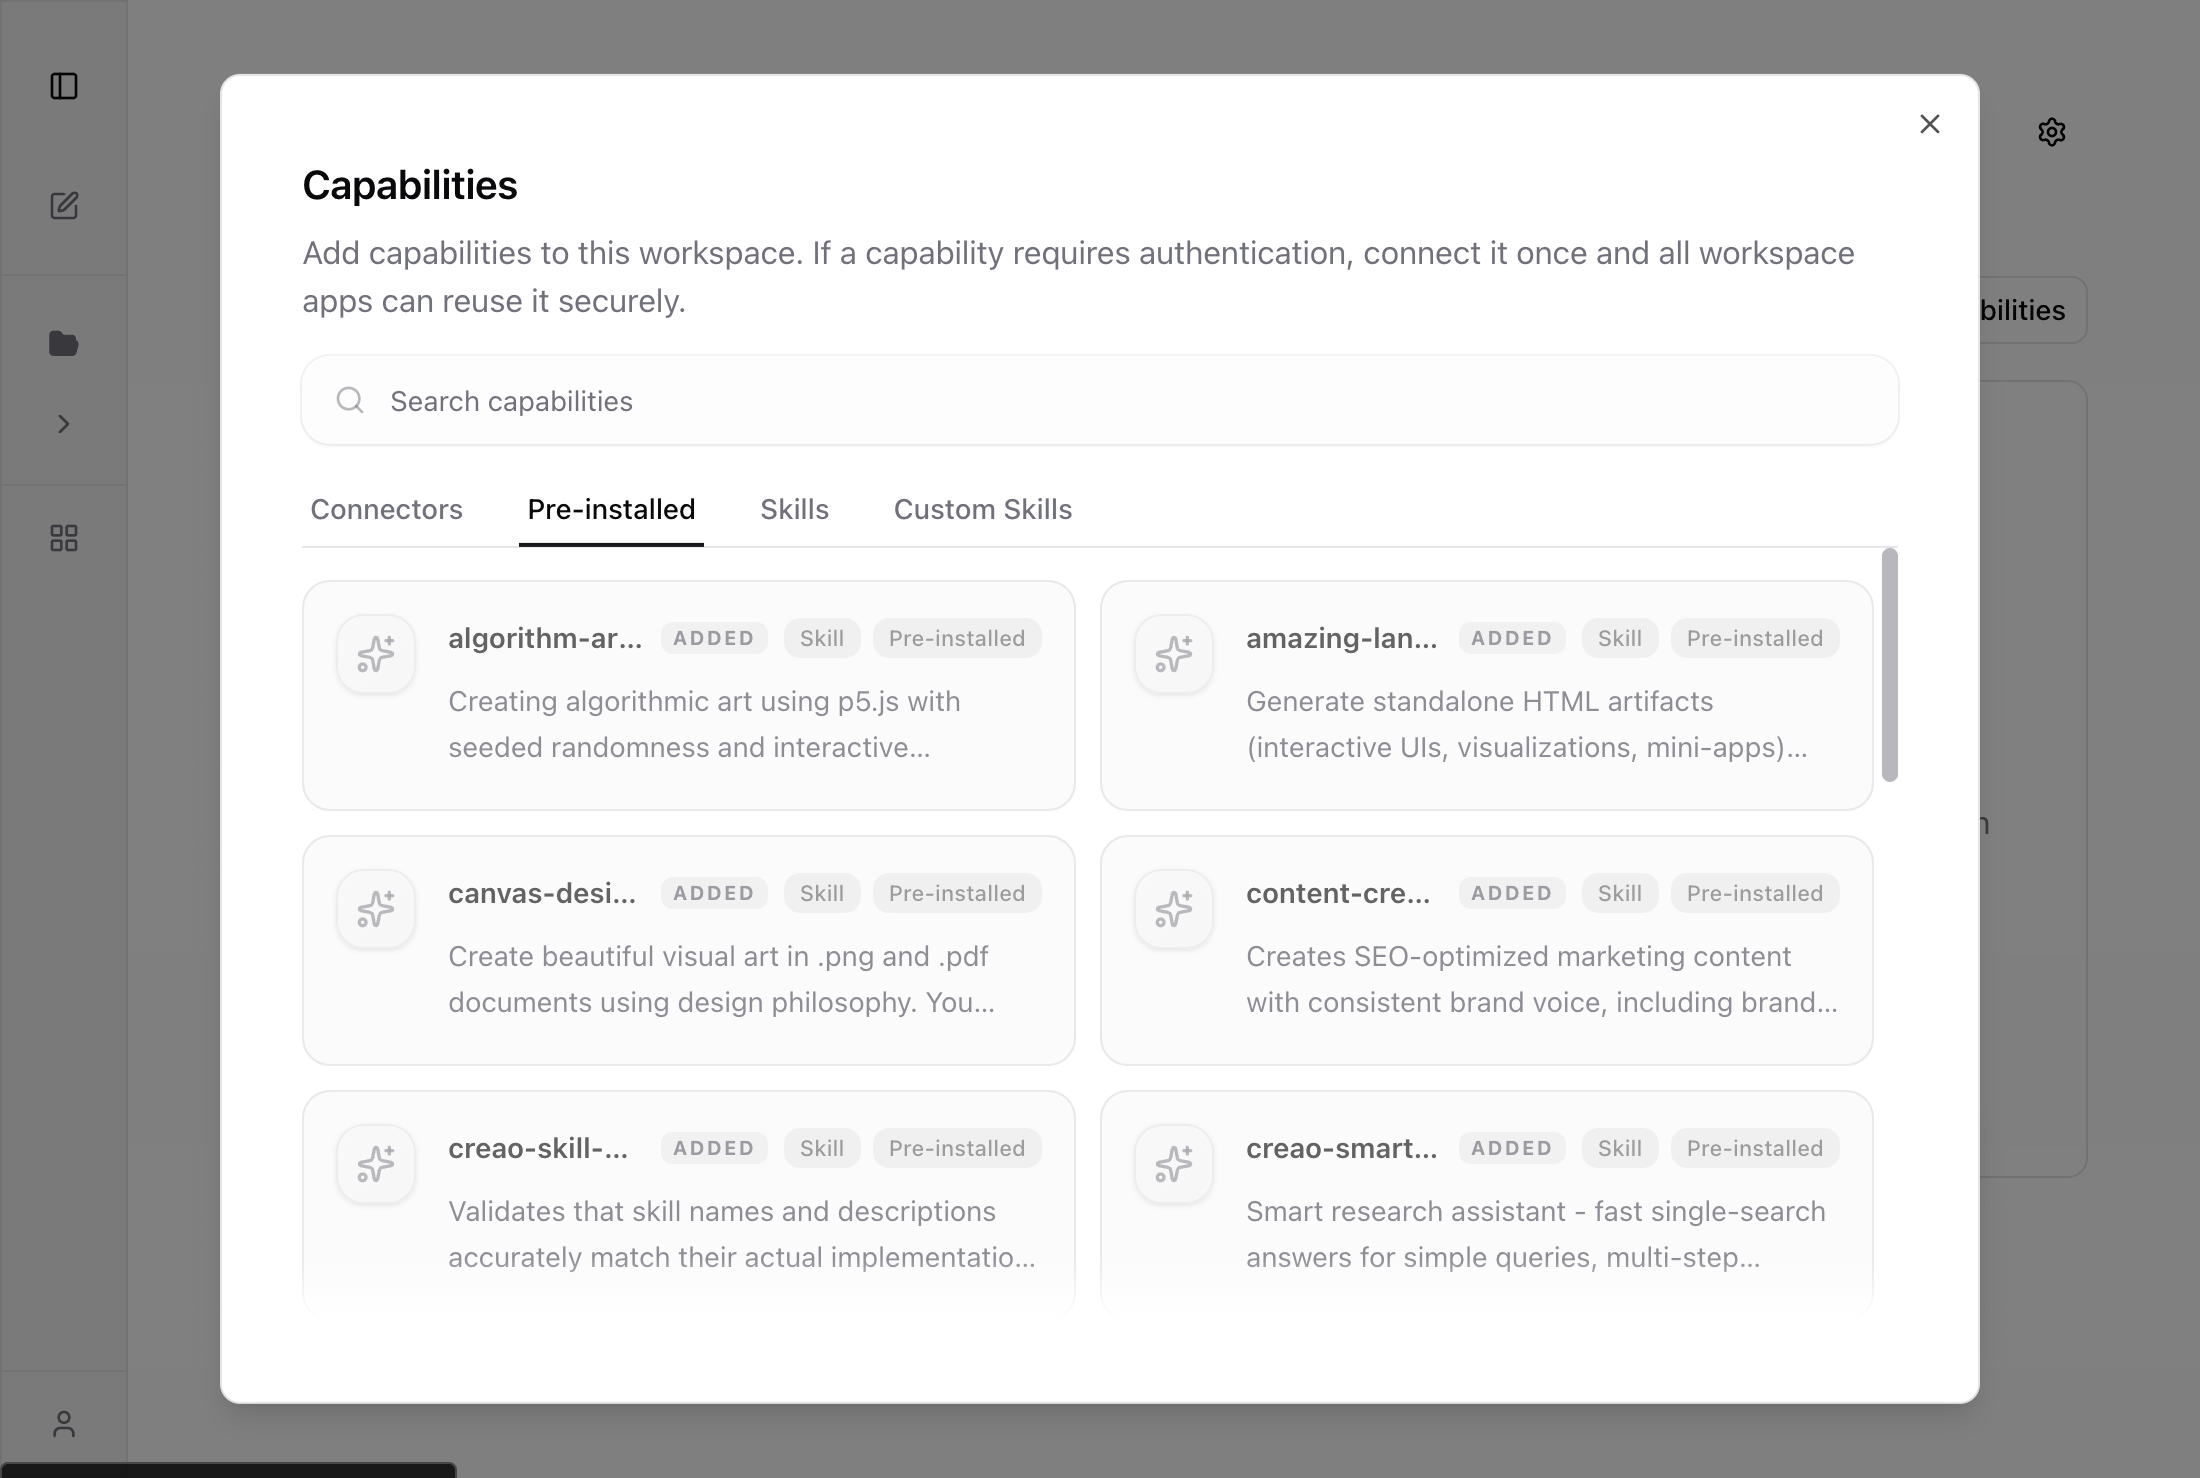Open the folder icon in sidebar
The height and width of the screenshot is (1478, 2200).
click(64, 344)
